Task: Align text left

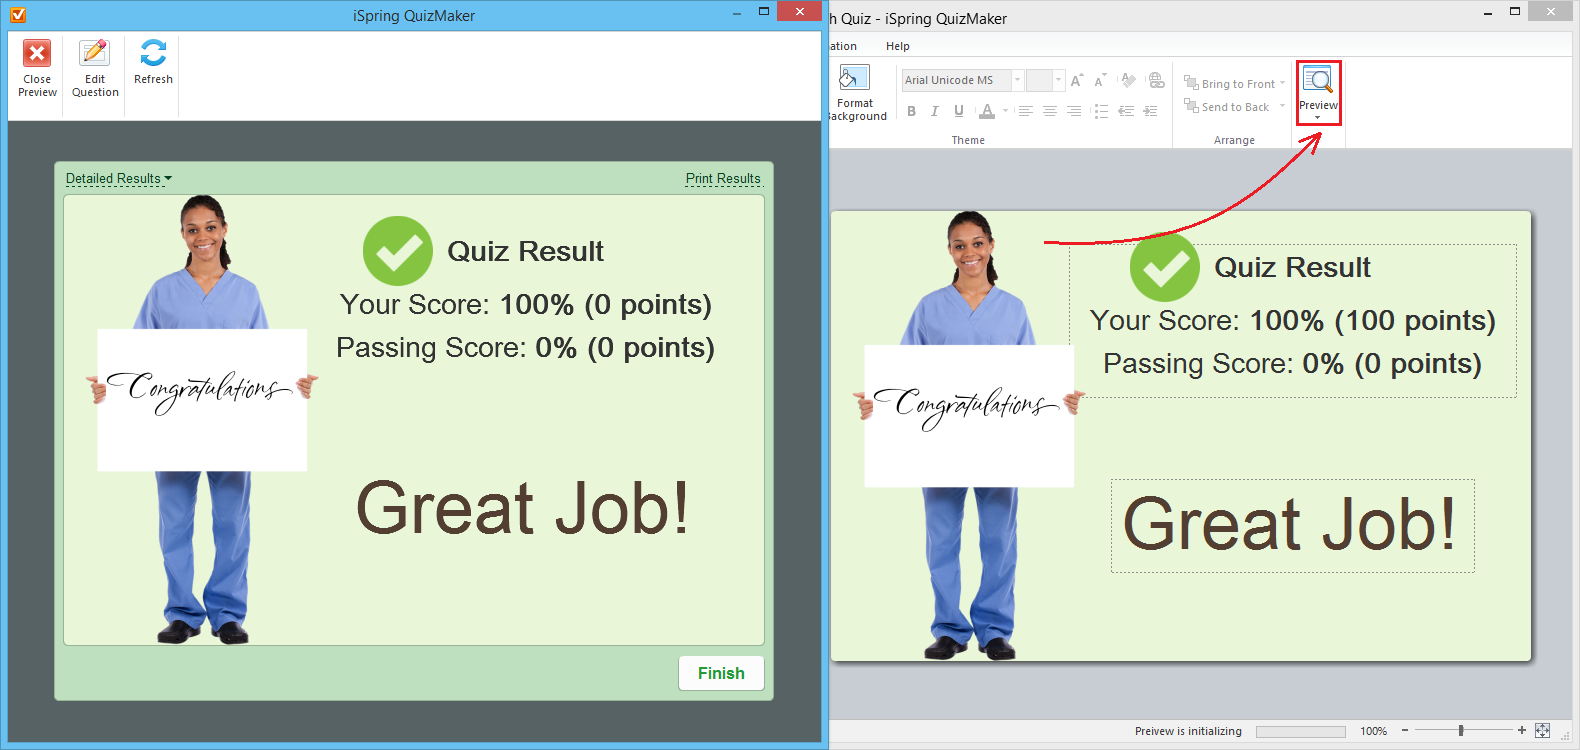Action: pyautogui.click(x=1025, y=111)
